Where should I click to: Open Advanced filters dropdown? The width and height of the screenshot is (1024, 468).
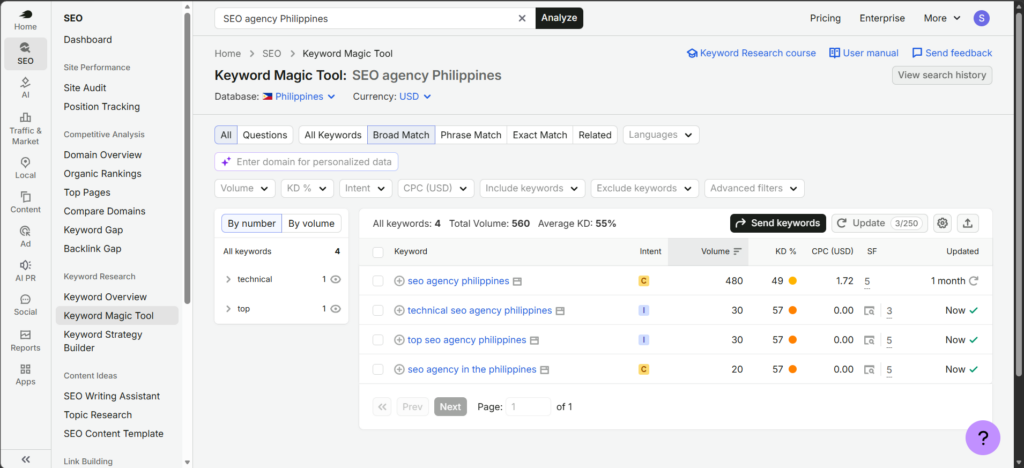(754, 189)
